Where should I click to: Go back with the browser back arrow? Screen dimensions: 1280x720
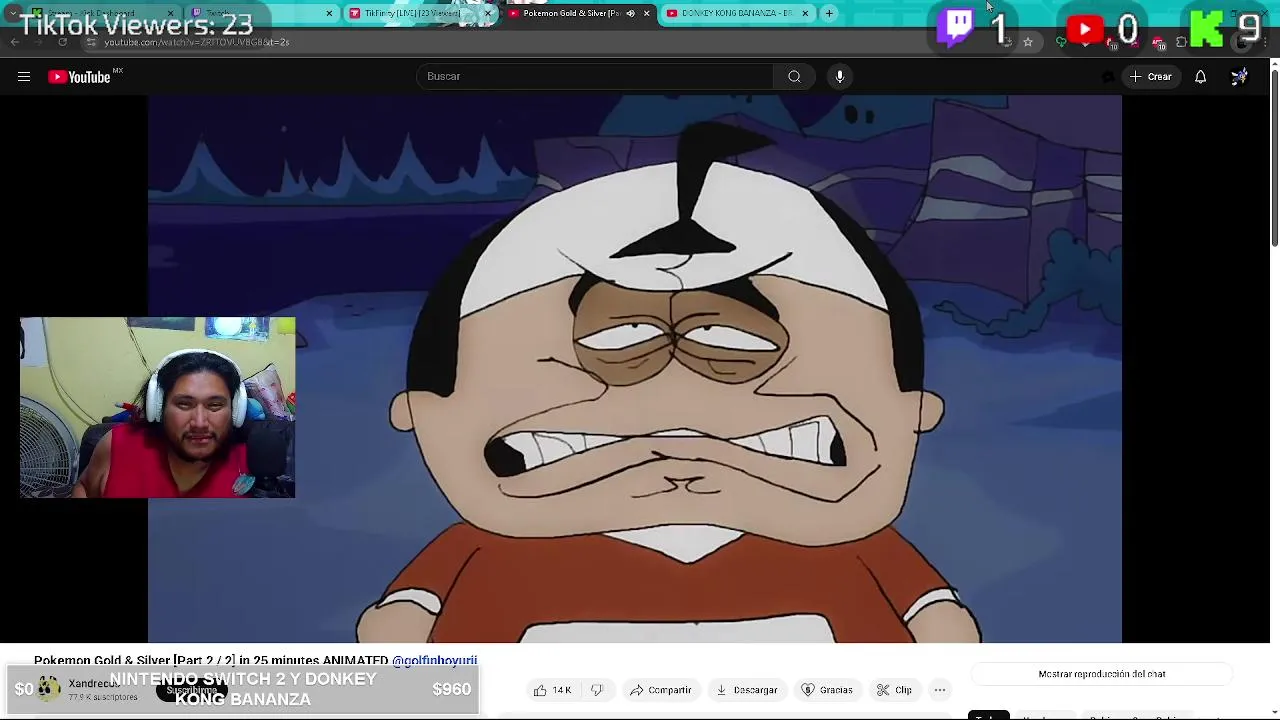(14, 42)
